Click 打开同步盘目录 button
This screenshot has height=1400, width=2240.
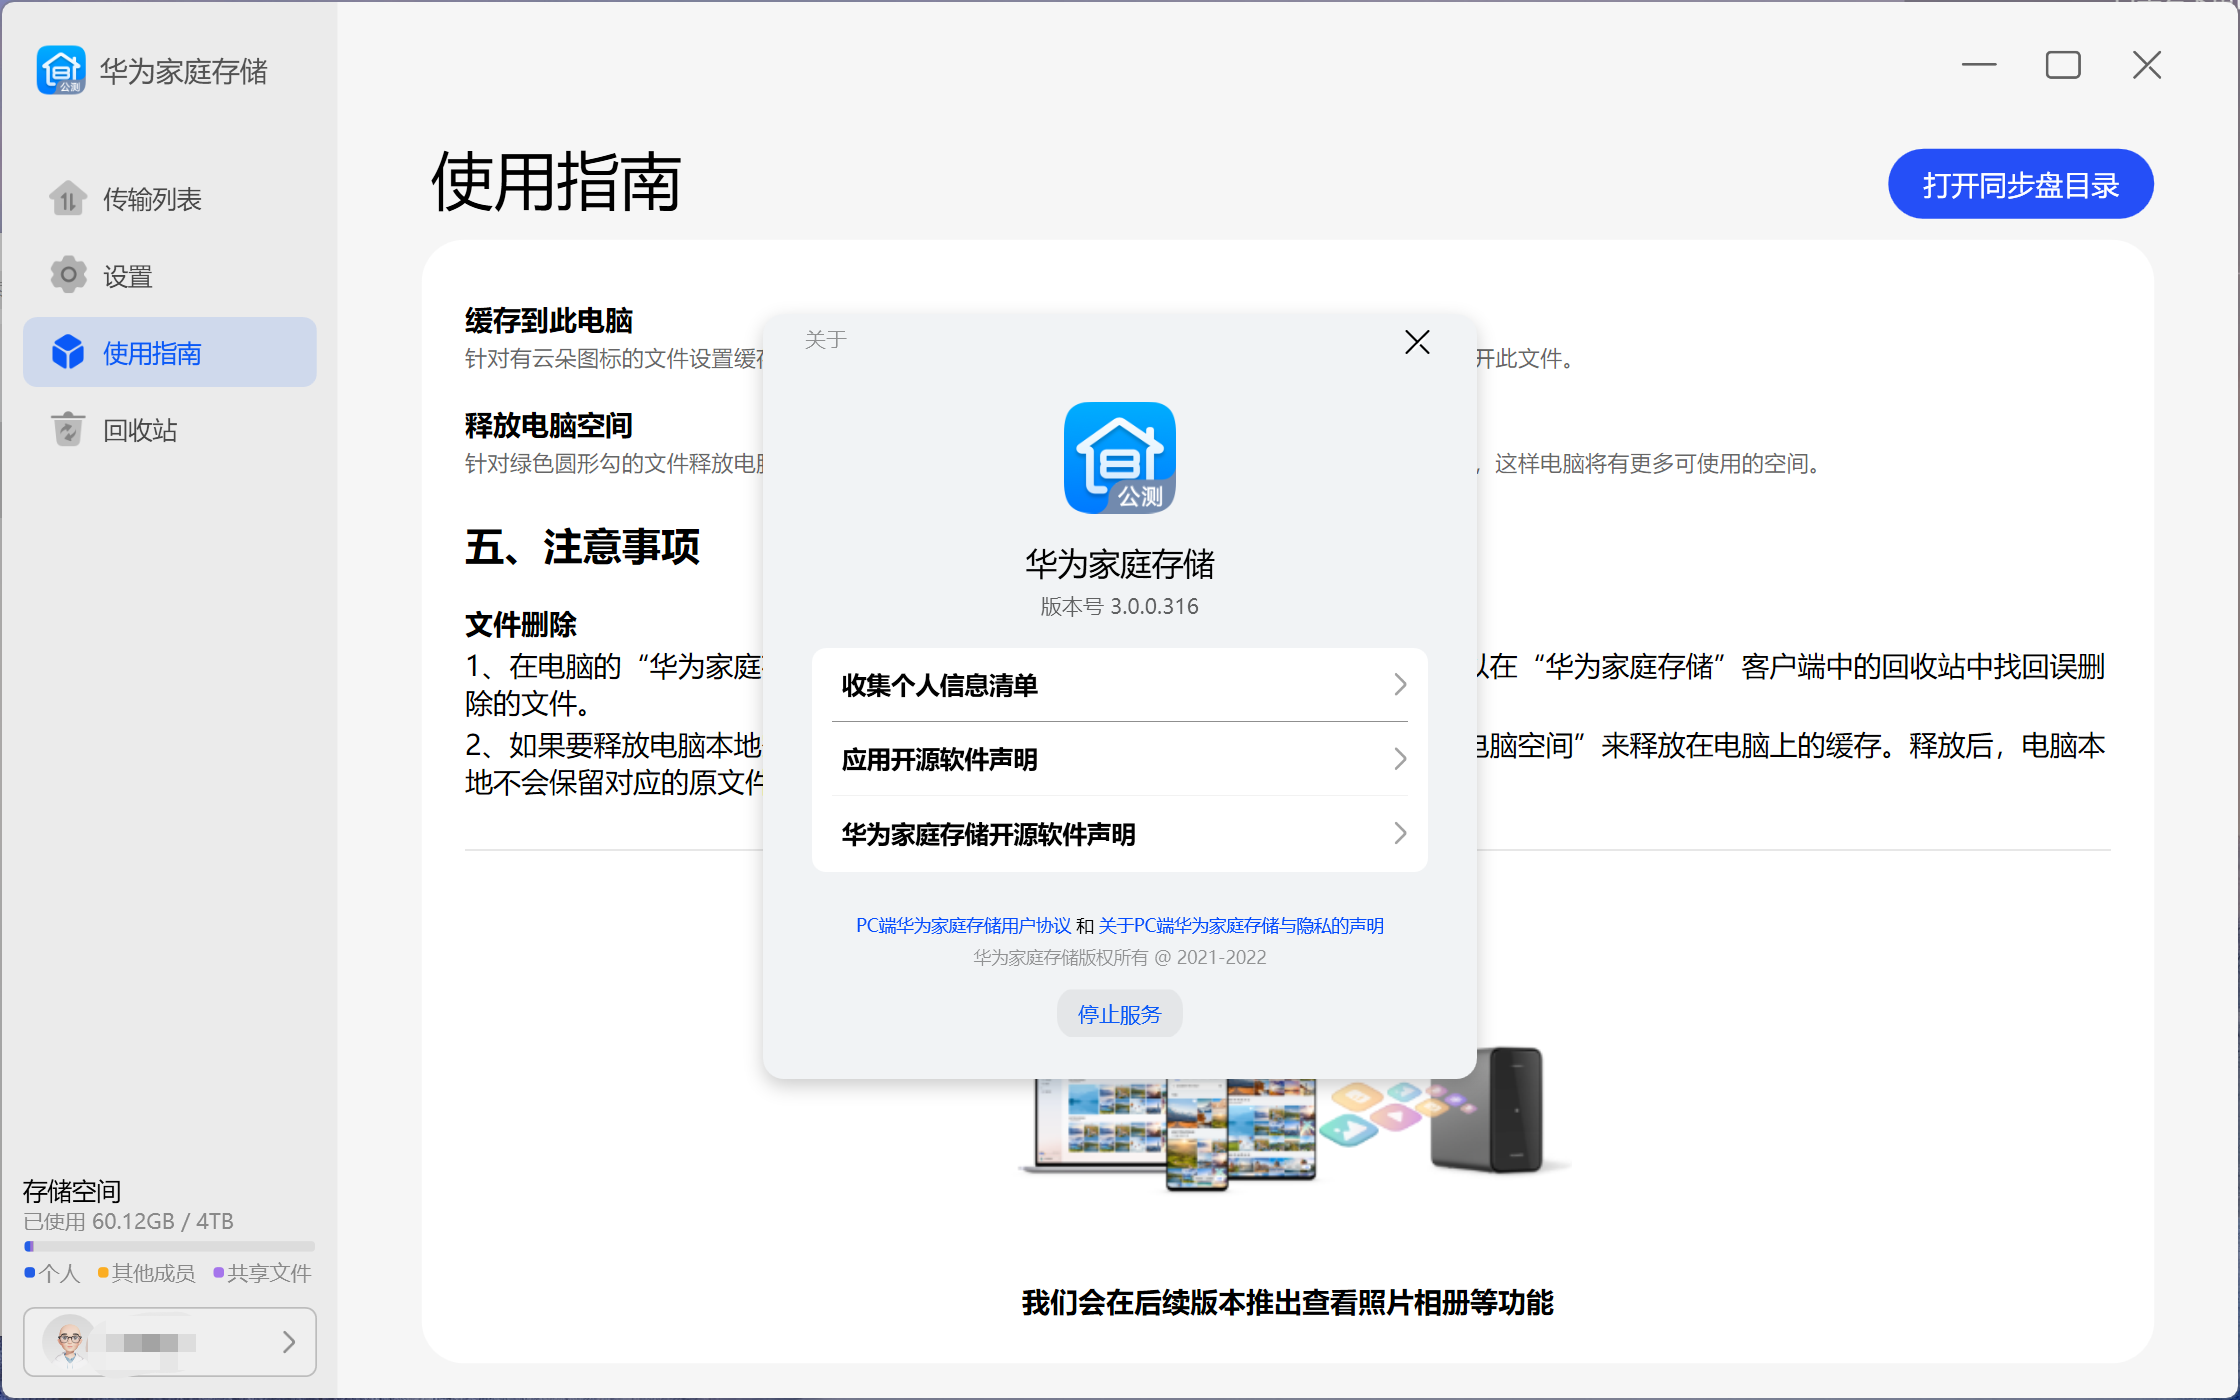pos(2020,184)
